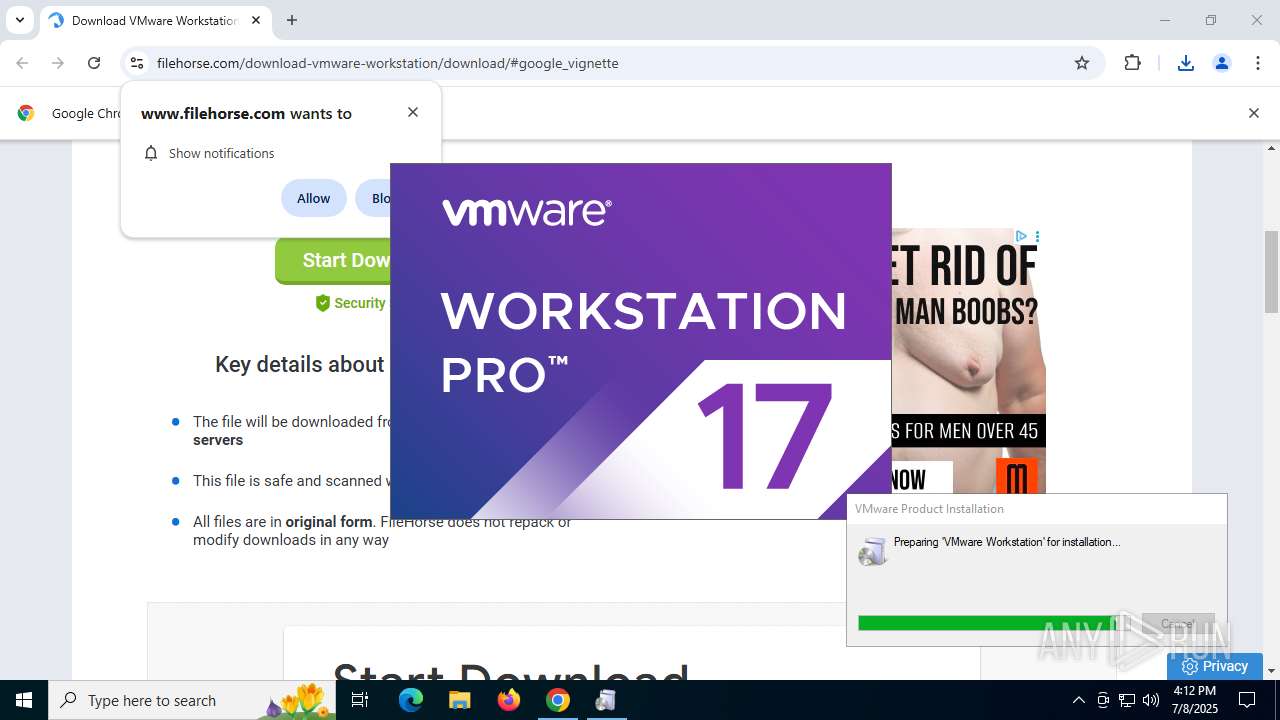Close the notification permission popup

coord(413,112)
